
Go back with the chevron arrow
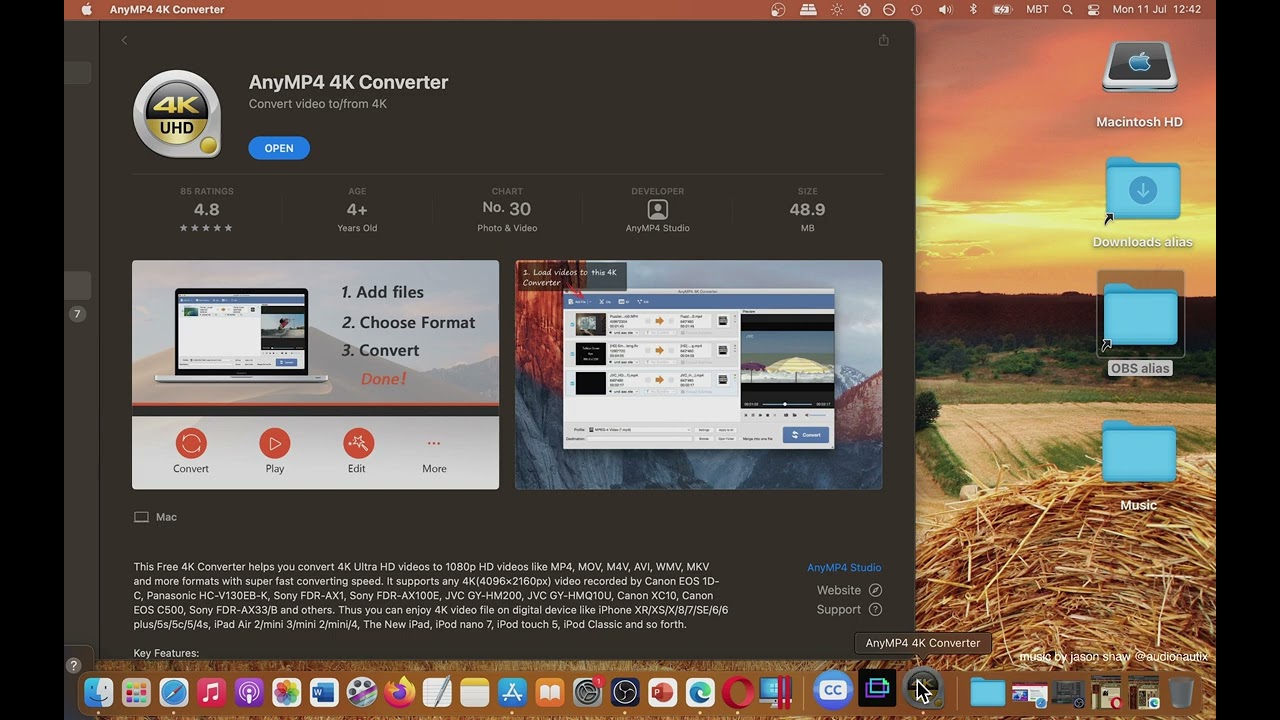click(x=124, y=40)
